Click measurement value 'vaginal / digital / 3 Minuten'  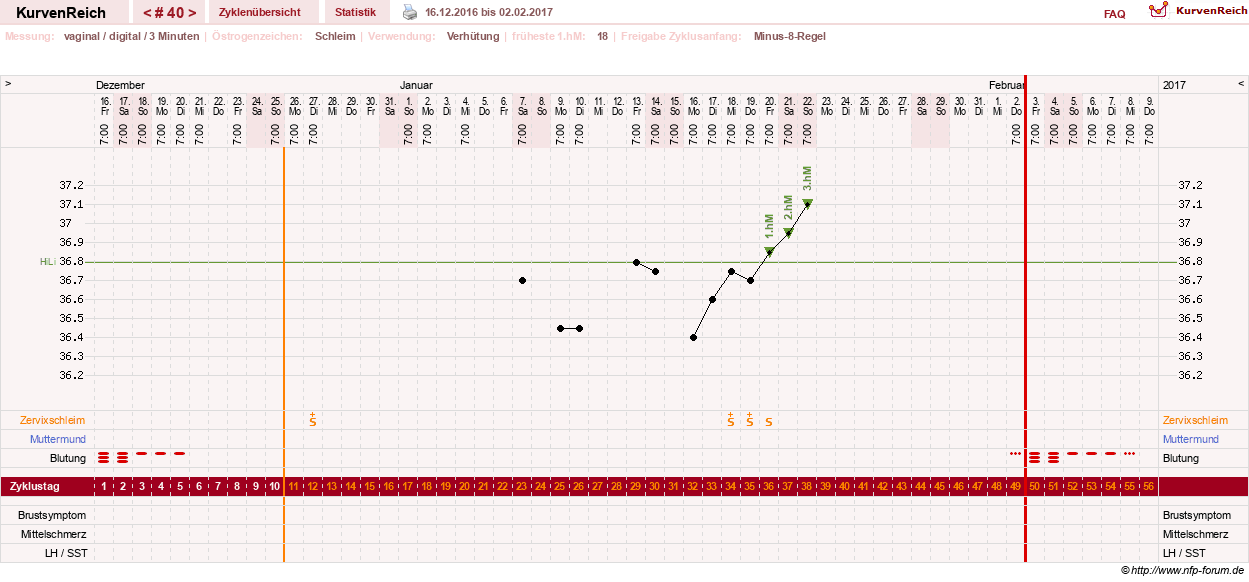131,36
